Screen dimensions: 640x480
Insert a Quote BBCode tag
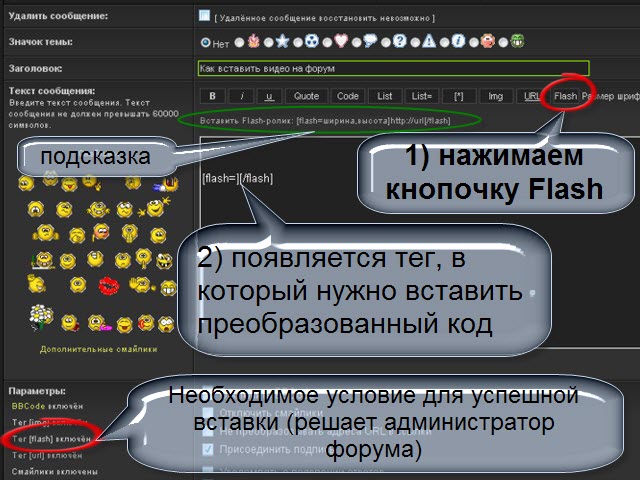pyautogui.click(x=307, y=96)
